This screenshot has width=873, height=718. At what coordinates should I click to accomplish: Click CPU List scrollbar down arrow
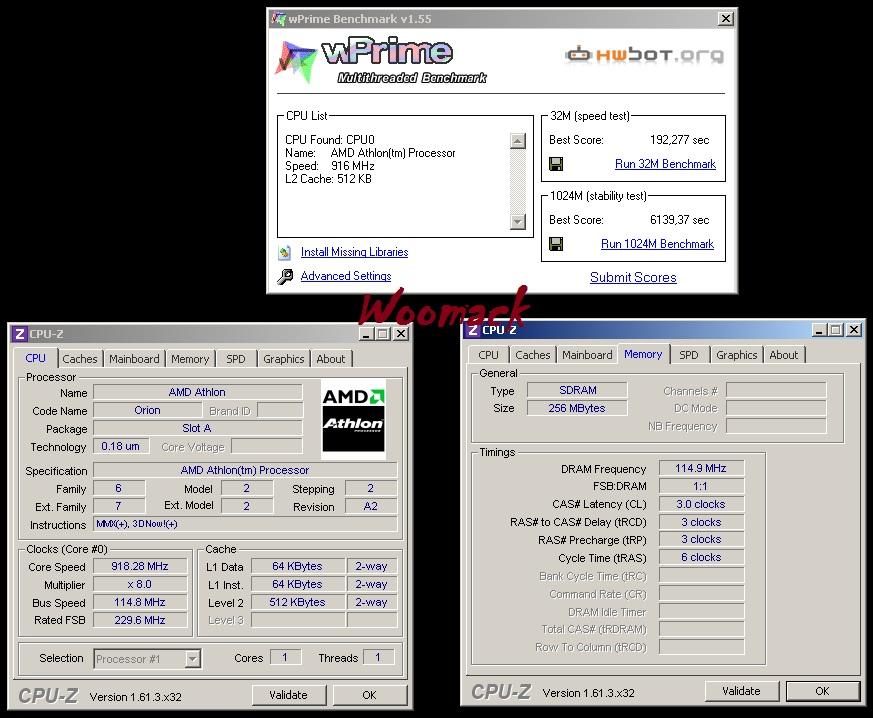518,222
